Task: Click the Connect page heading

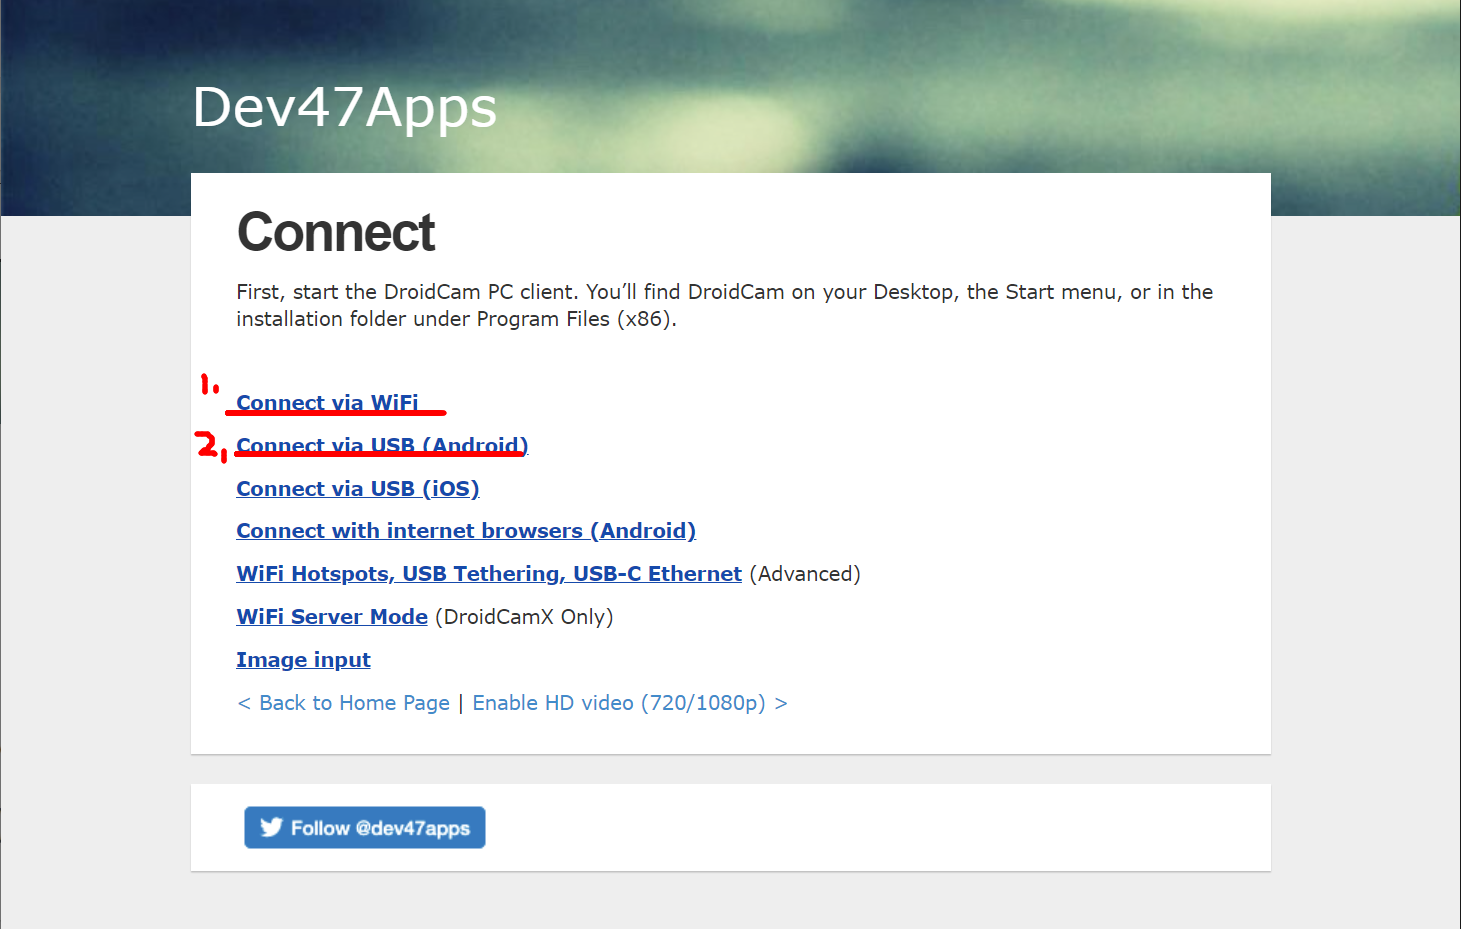Action: click(336, 232)
